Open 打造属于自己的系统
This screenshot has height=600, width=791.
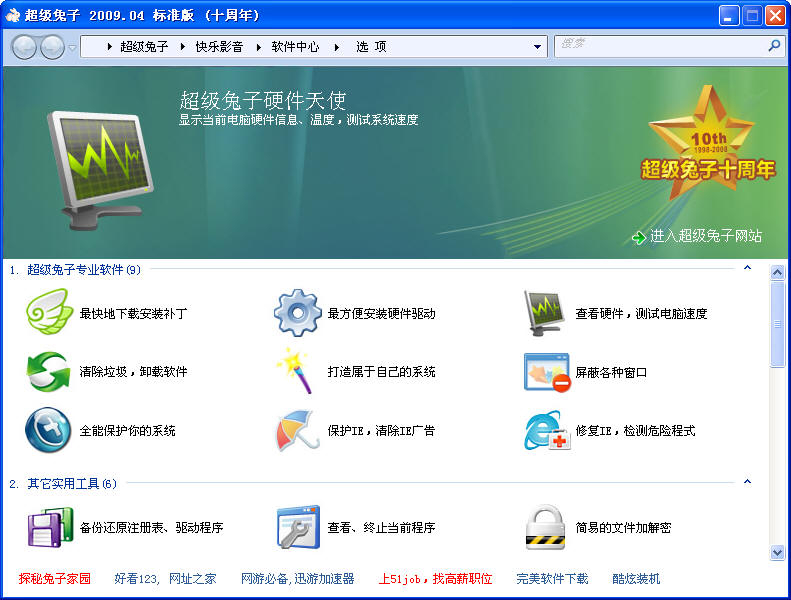click(x=381, y=372)
